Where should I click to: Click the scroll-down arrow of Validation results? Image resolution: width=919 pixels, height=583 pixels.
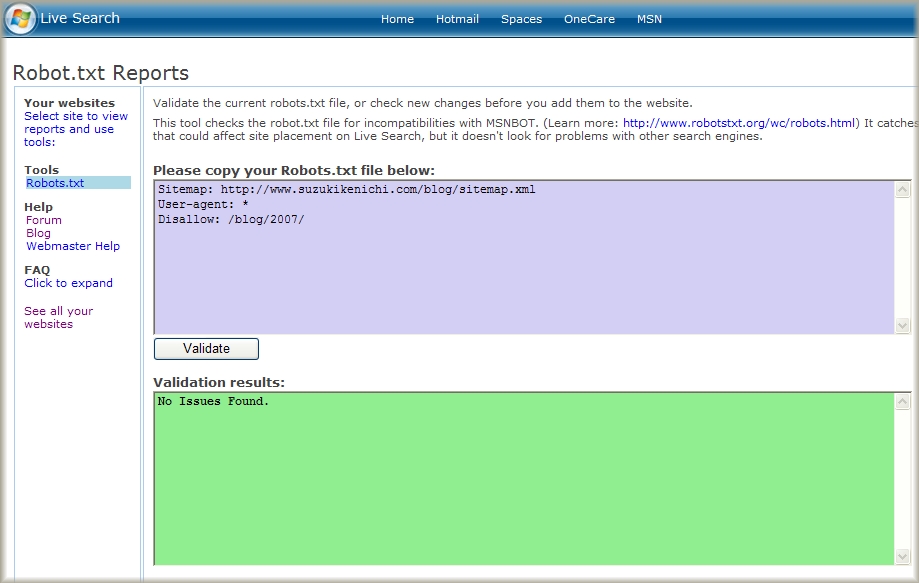903,557
